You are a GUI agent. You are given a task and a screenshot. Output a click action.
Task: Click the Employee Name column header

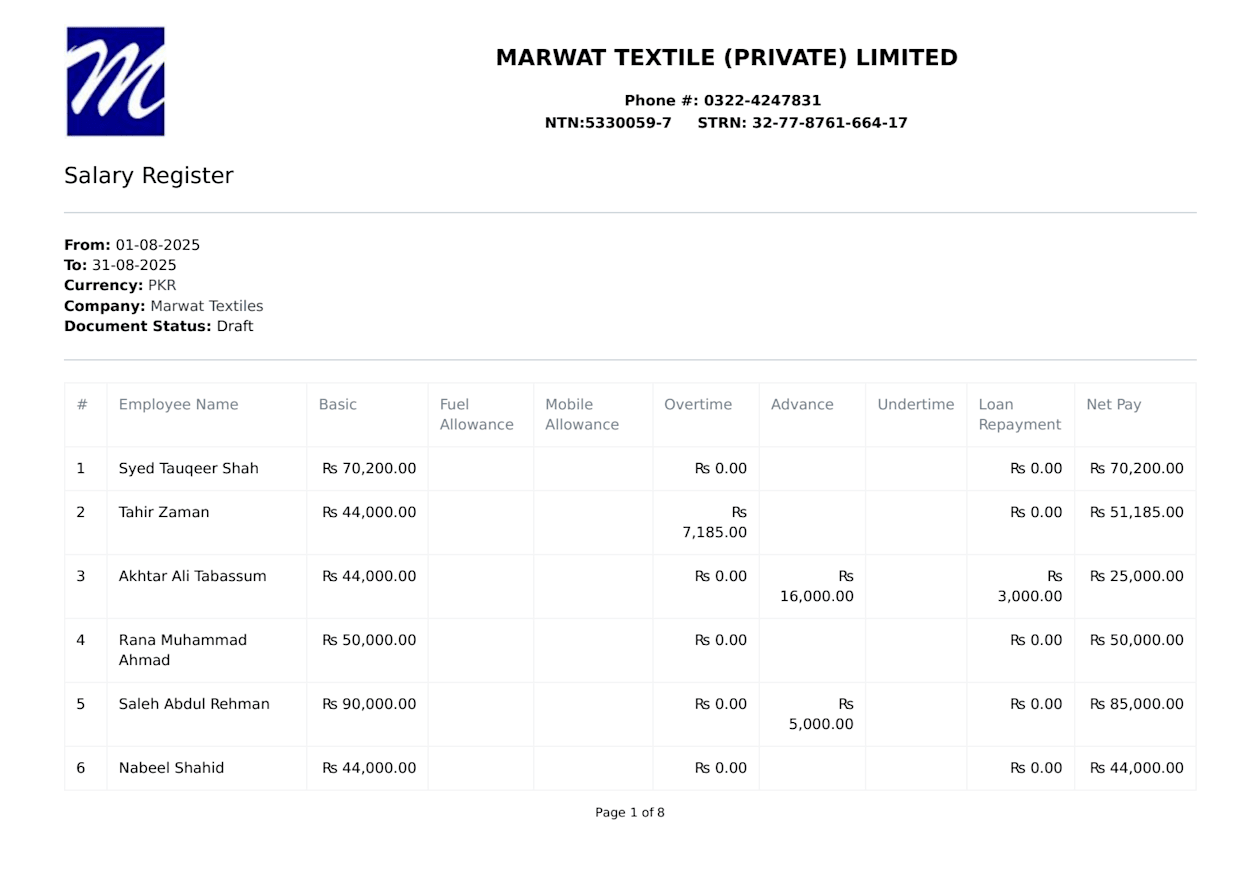tap(178, 405)
